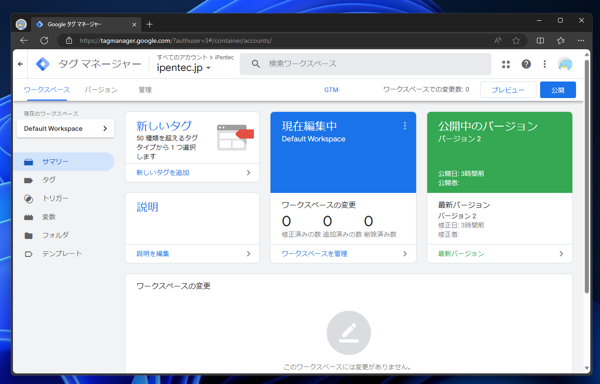600x384 pixels.
Task: Open a new browser tab
Action: (x=150, y=24)
